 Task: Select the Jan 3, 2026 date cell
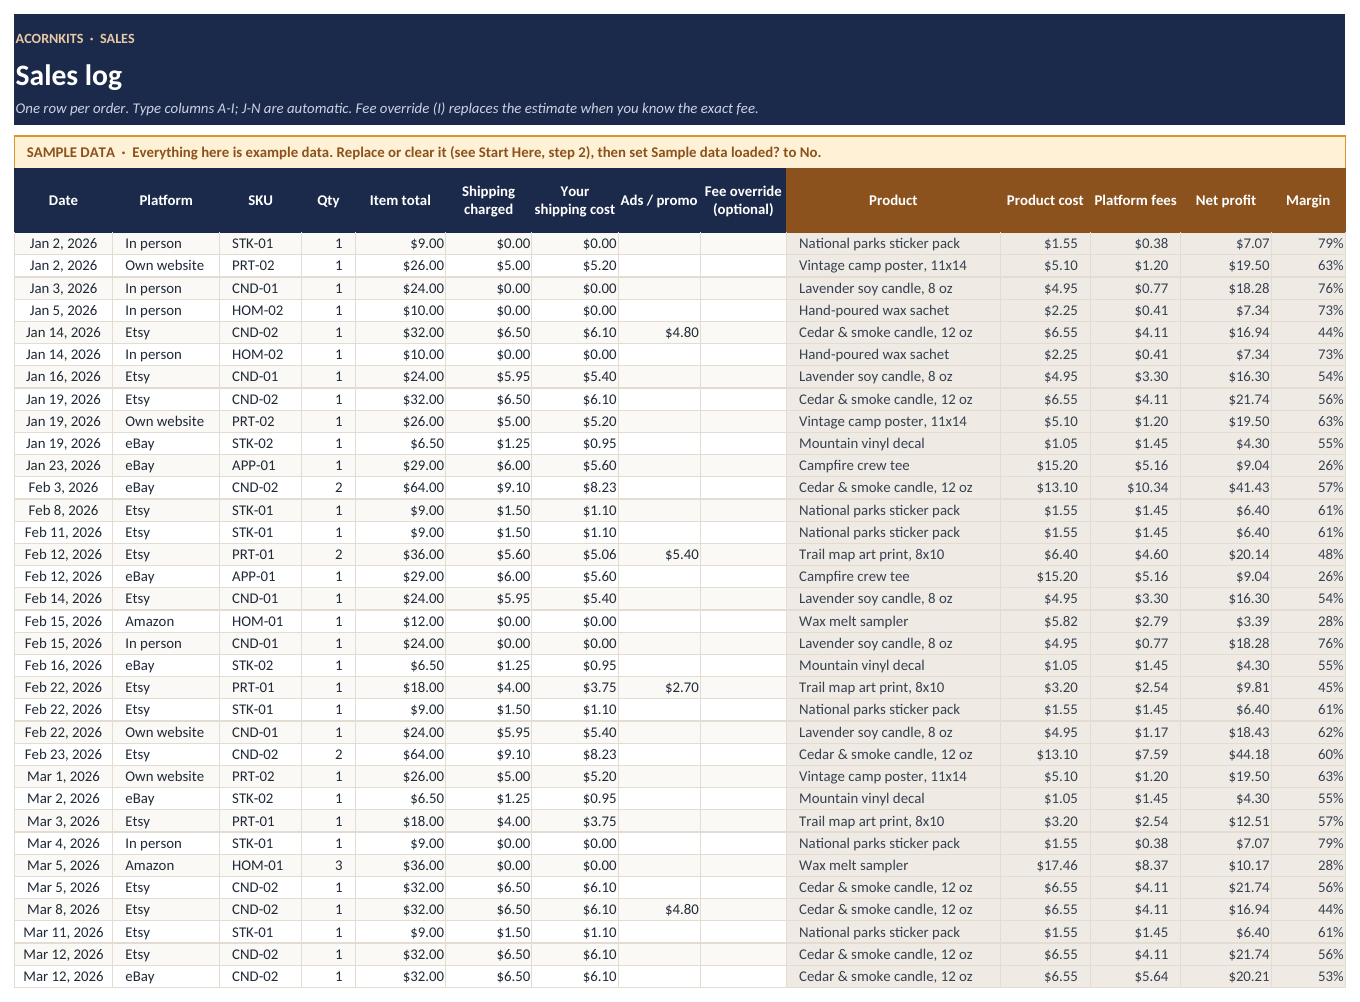(x=63, y=288)
